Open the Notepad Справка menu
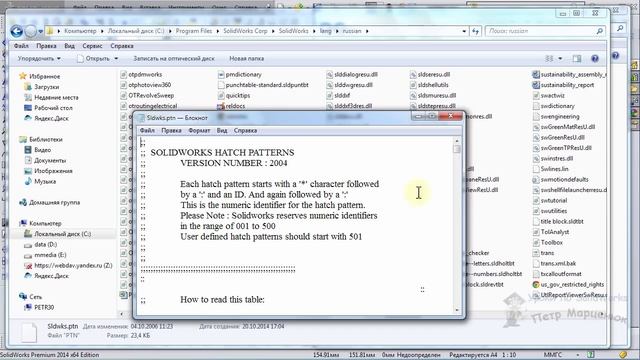 point(245,131)
